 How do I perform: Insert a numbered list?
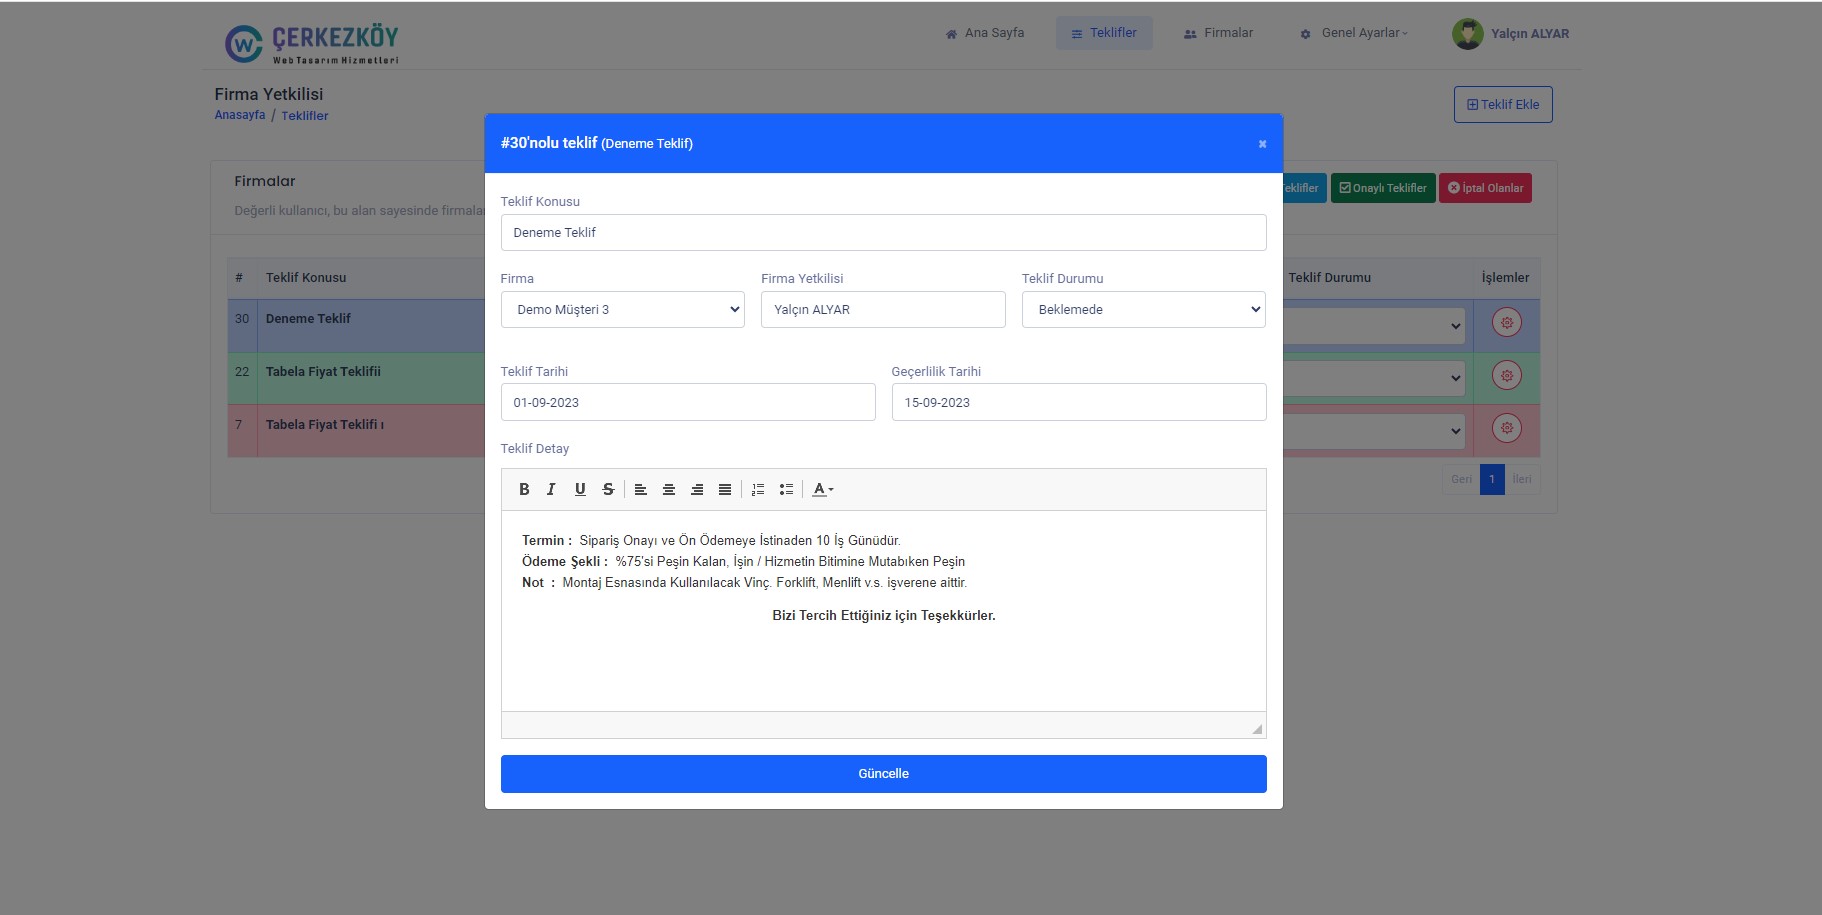coord(758,489)
